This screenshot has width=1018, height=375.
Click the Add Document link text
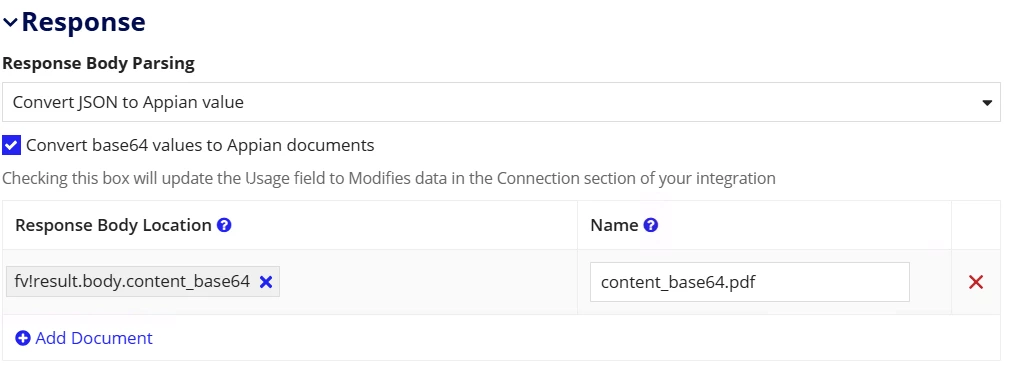click(94, 338)
